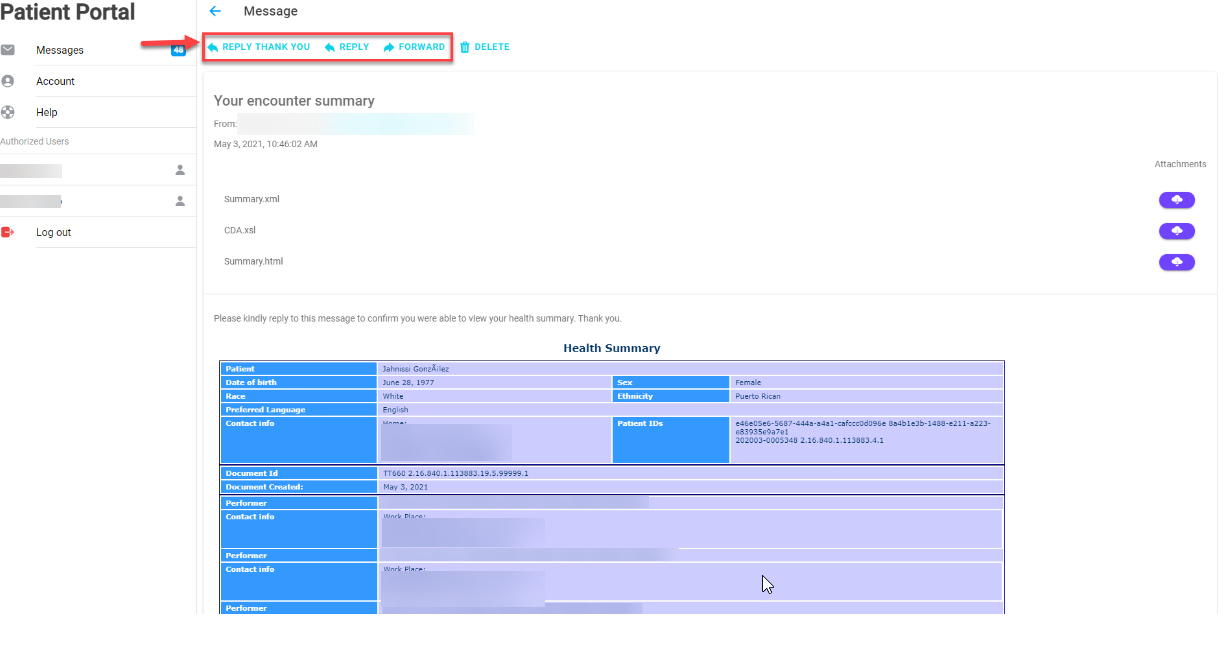
Task: Click the Date of birth value June 28, 1977
Action: point(409,382)
